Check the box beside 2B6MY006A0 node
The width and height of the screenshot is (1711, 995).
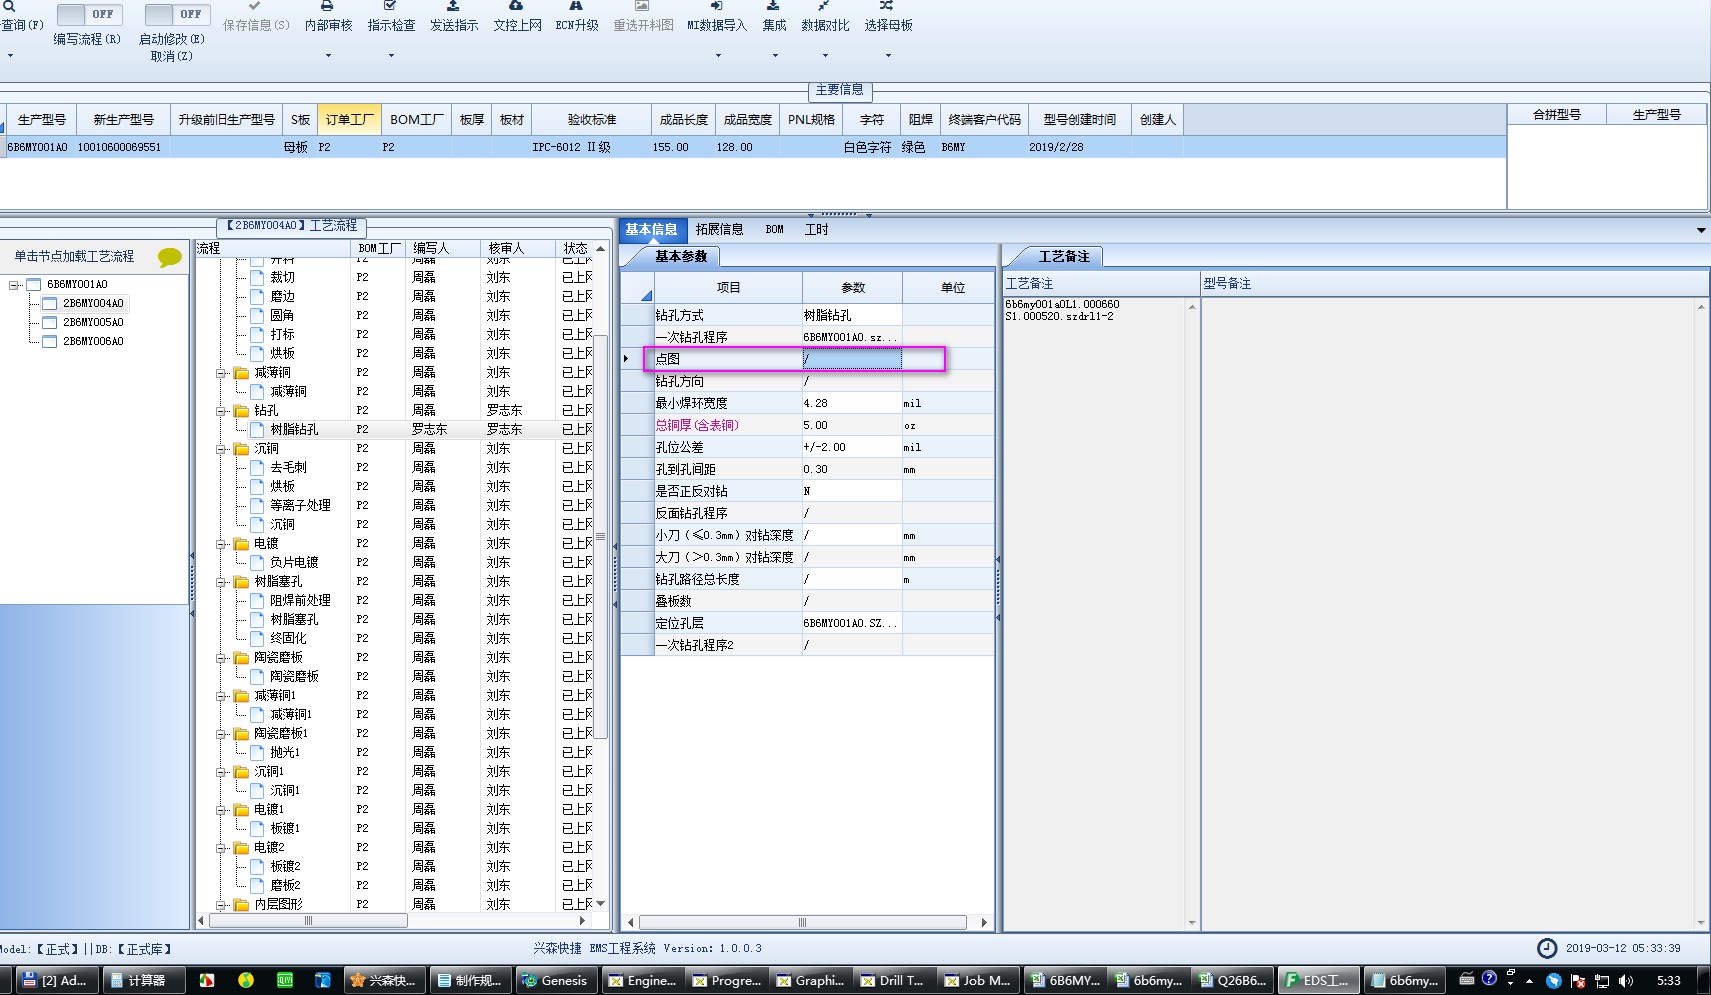tap(49, 341)
